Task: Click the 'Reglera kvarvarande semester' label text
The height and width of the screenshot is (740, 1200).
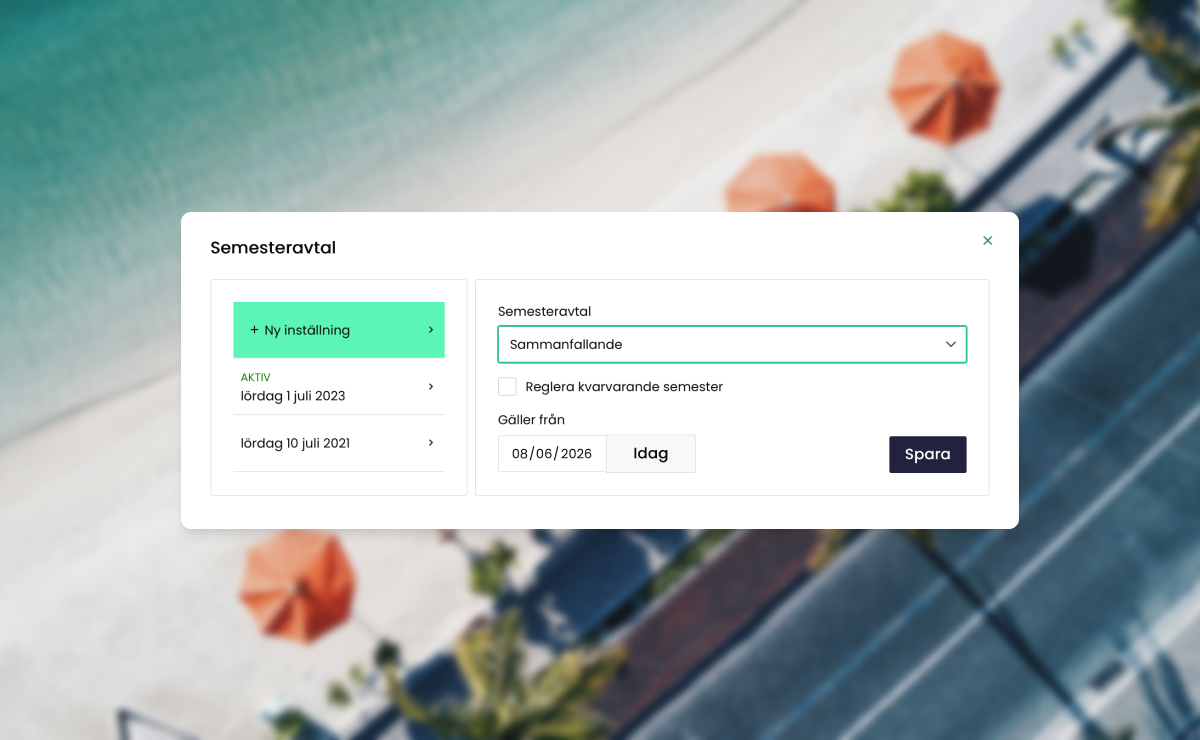Action: 624,387
